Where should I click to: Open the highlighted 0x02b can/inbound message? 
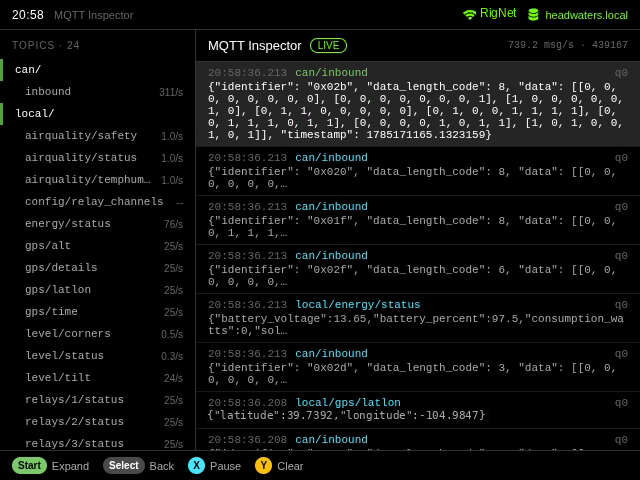(418, 104)
